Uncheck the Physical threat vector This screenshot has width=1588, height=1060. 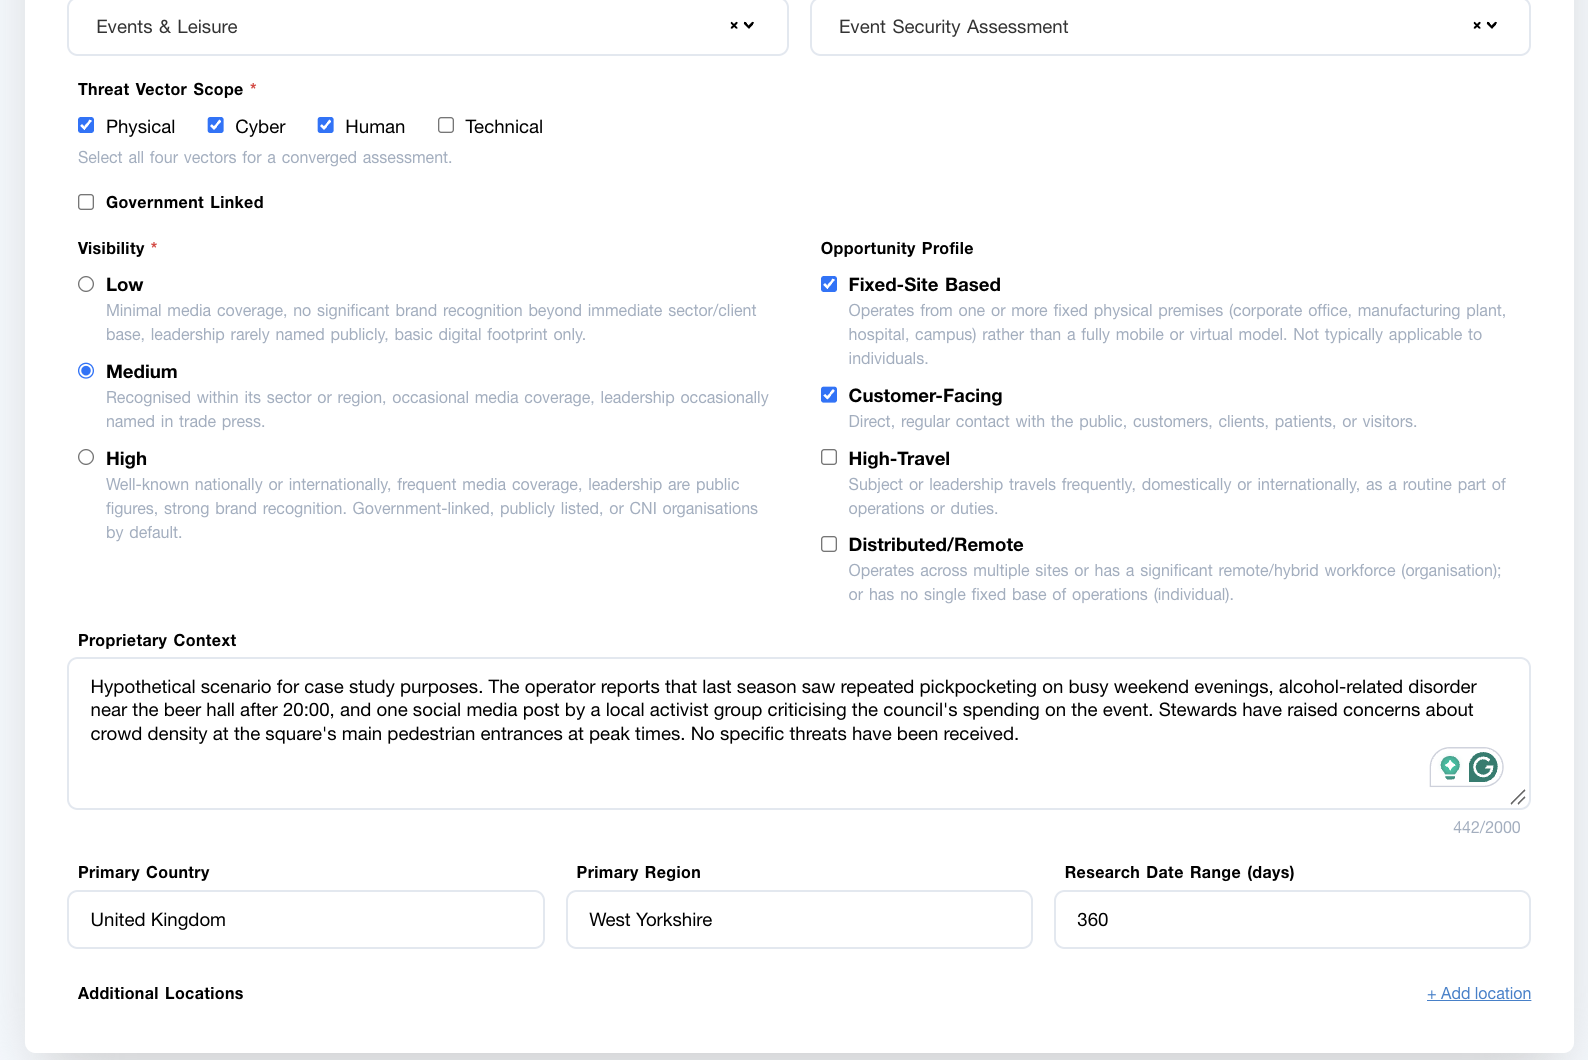[x=86, y=125]
